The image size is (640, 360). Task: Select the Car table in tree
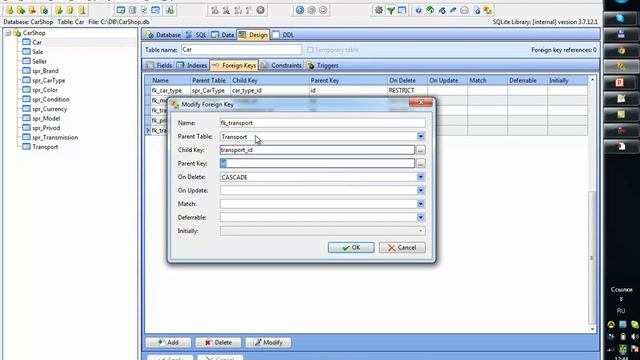coord(37,42)
